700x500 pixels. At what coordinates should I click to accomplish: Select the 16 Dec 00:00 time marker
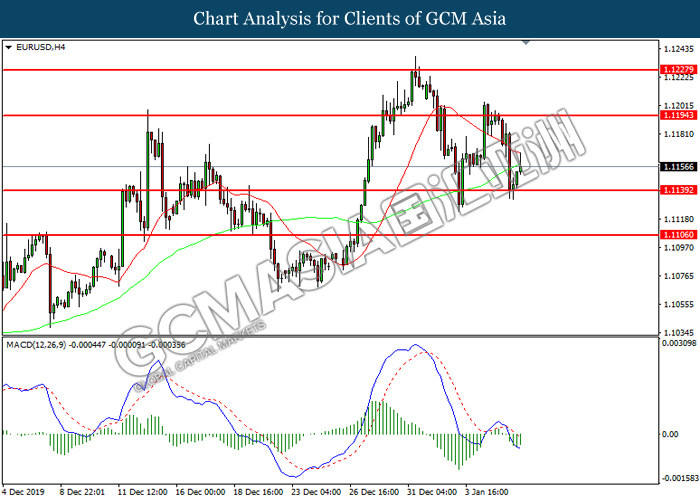pos(200,492)
